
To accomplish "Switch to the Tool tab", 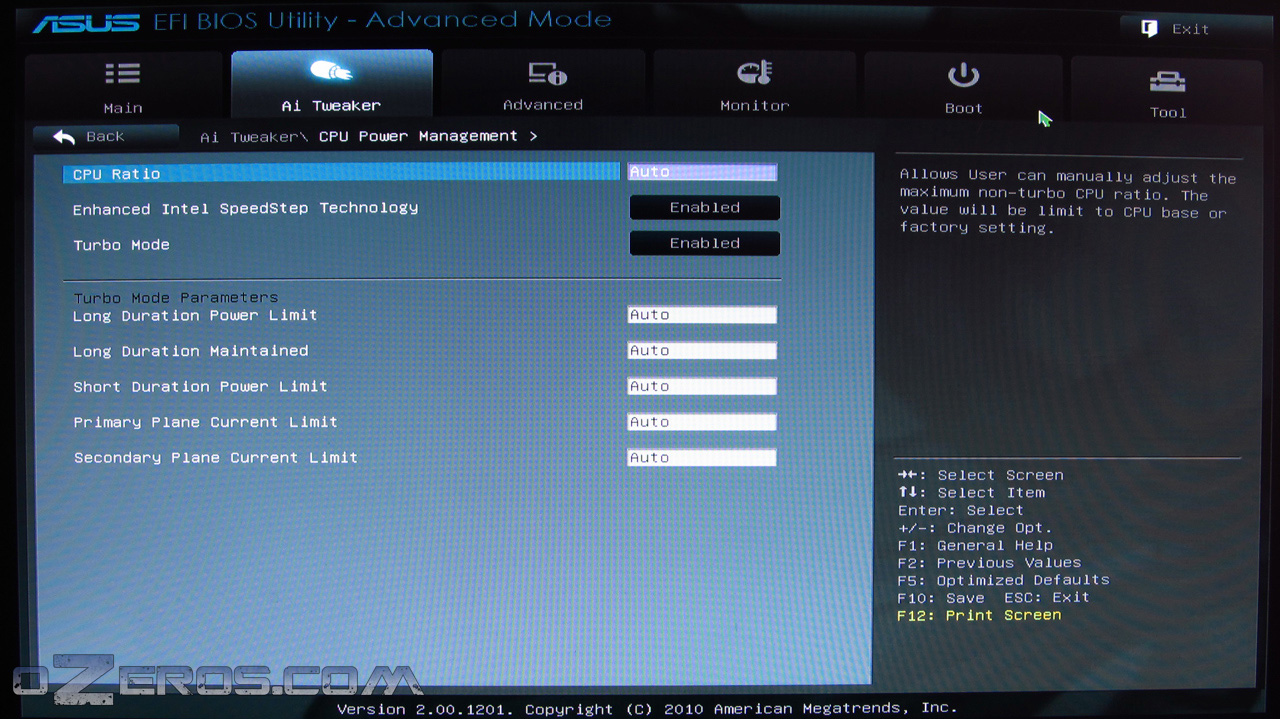I will click(1167, 91).
